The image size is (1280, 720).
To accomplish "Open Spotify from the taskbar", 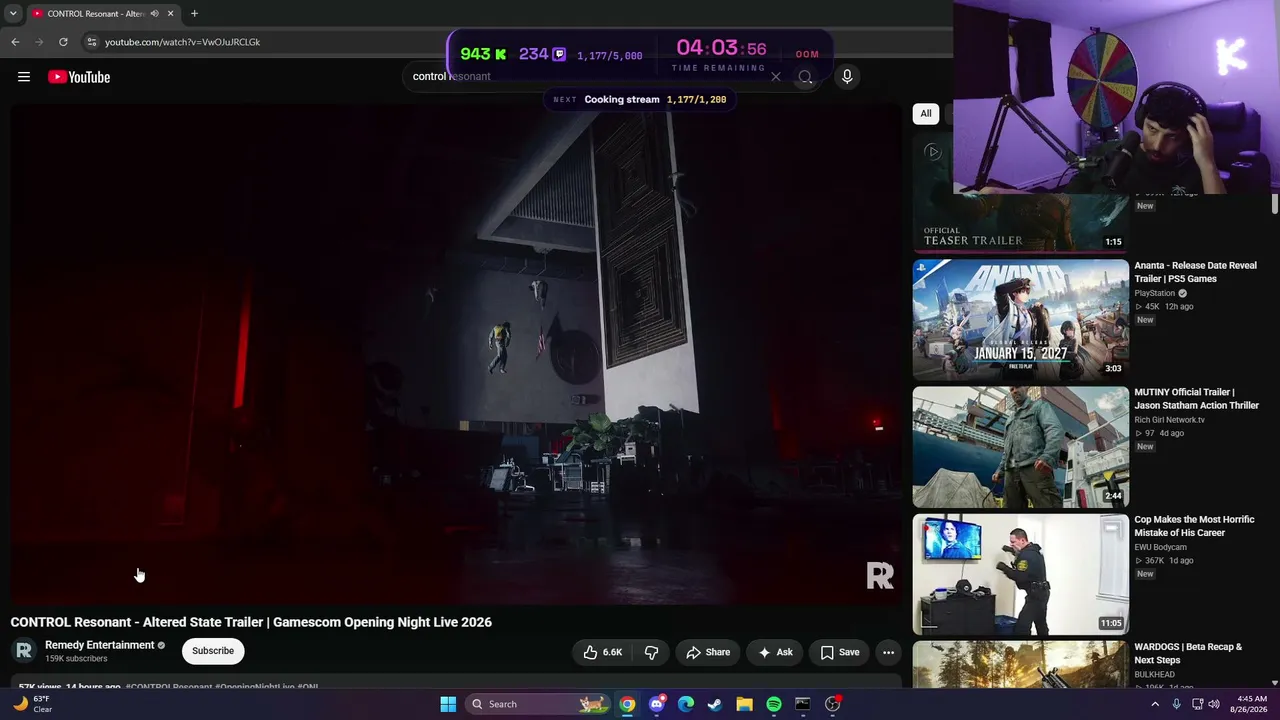I will 774,704.
